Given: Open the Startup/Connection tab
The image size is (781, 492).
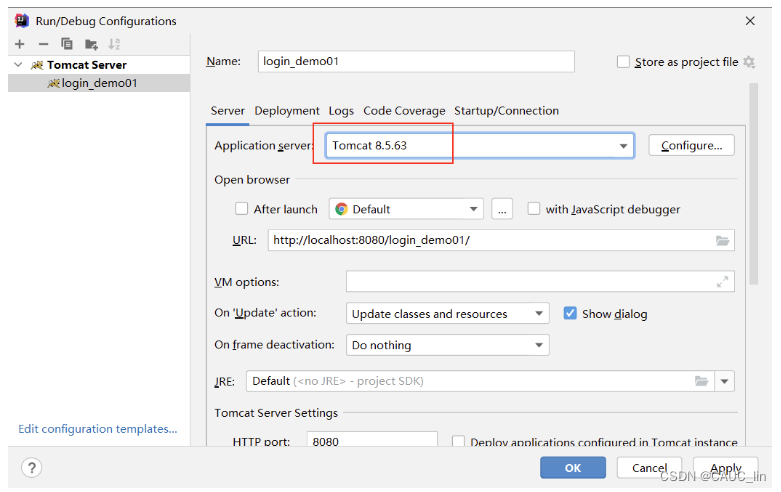Looking at the screenshot, I should (x=506, y=111).
